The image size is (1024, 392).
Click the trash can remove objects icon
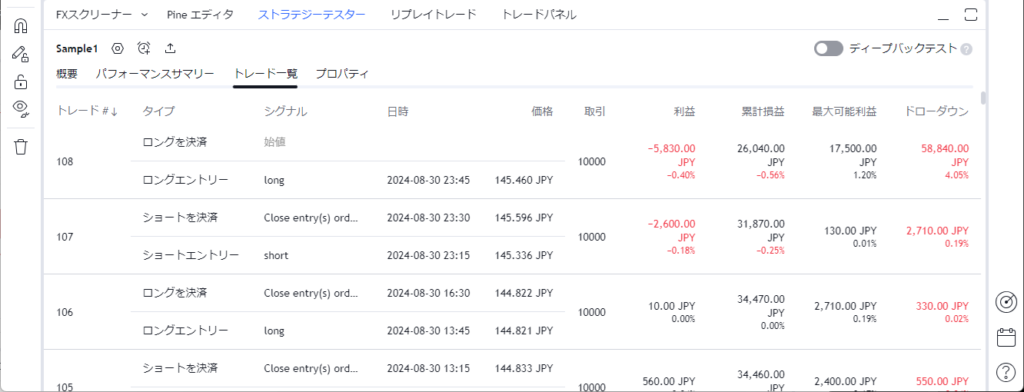click(x=21, y=146)
